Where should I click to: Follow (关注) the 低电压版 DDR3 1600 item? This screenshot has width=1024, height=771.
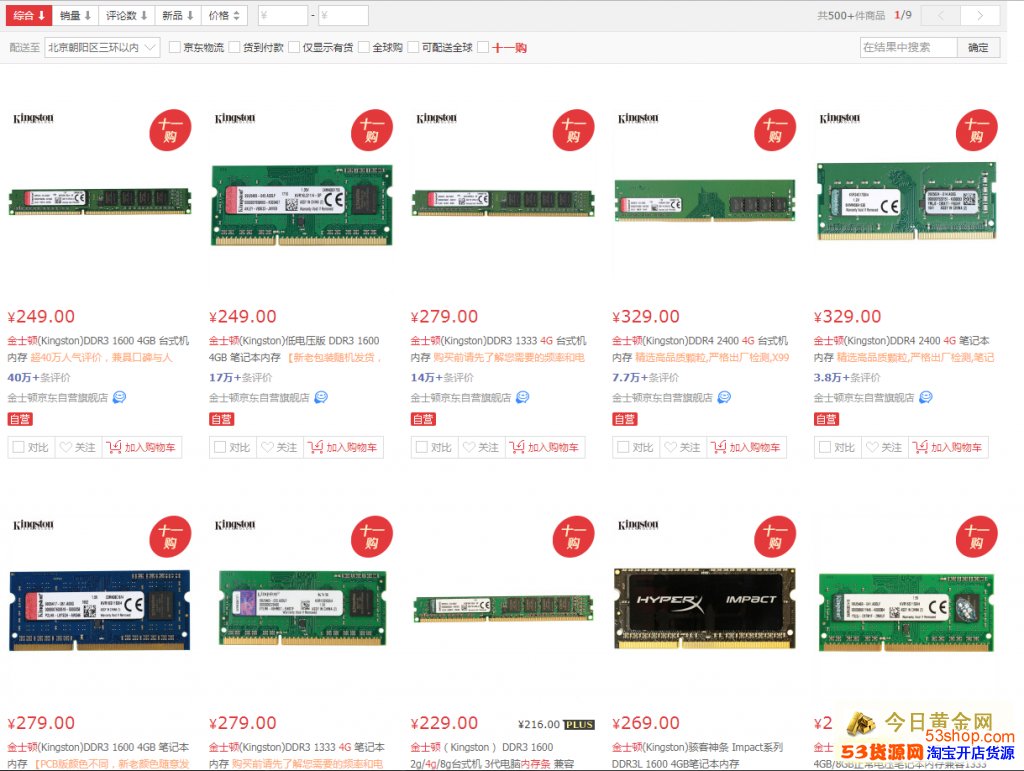(280, 447)
